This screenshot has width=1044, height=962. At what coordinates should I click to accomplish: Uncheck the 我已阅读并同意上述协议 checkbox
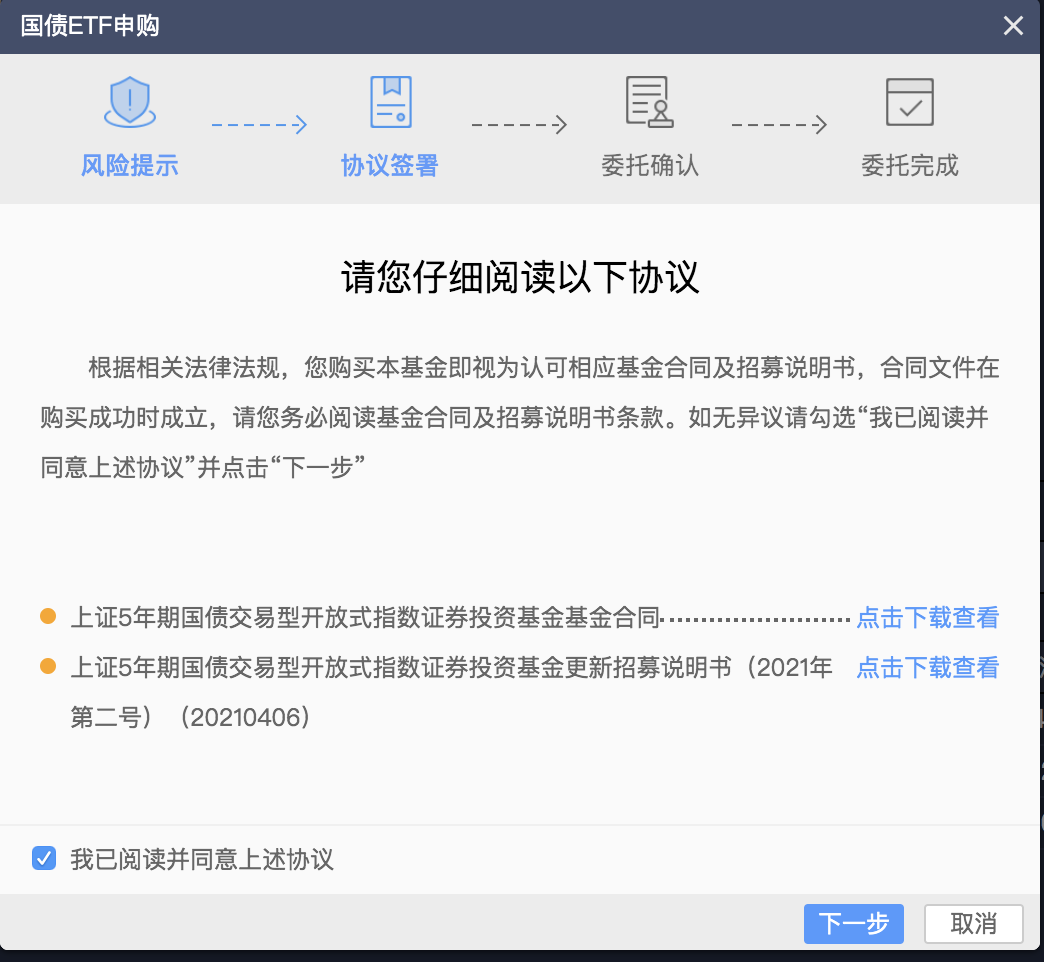tap(44, 858)
